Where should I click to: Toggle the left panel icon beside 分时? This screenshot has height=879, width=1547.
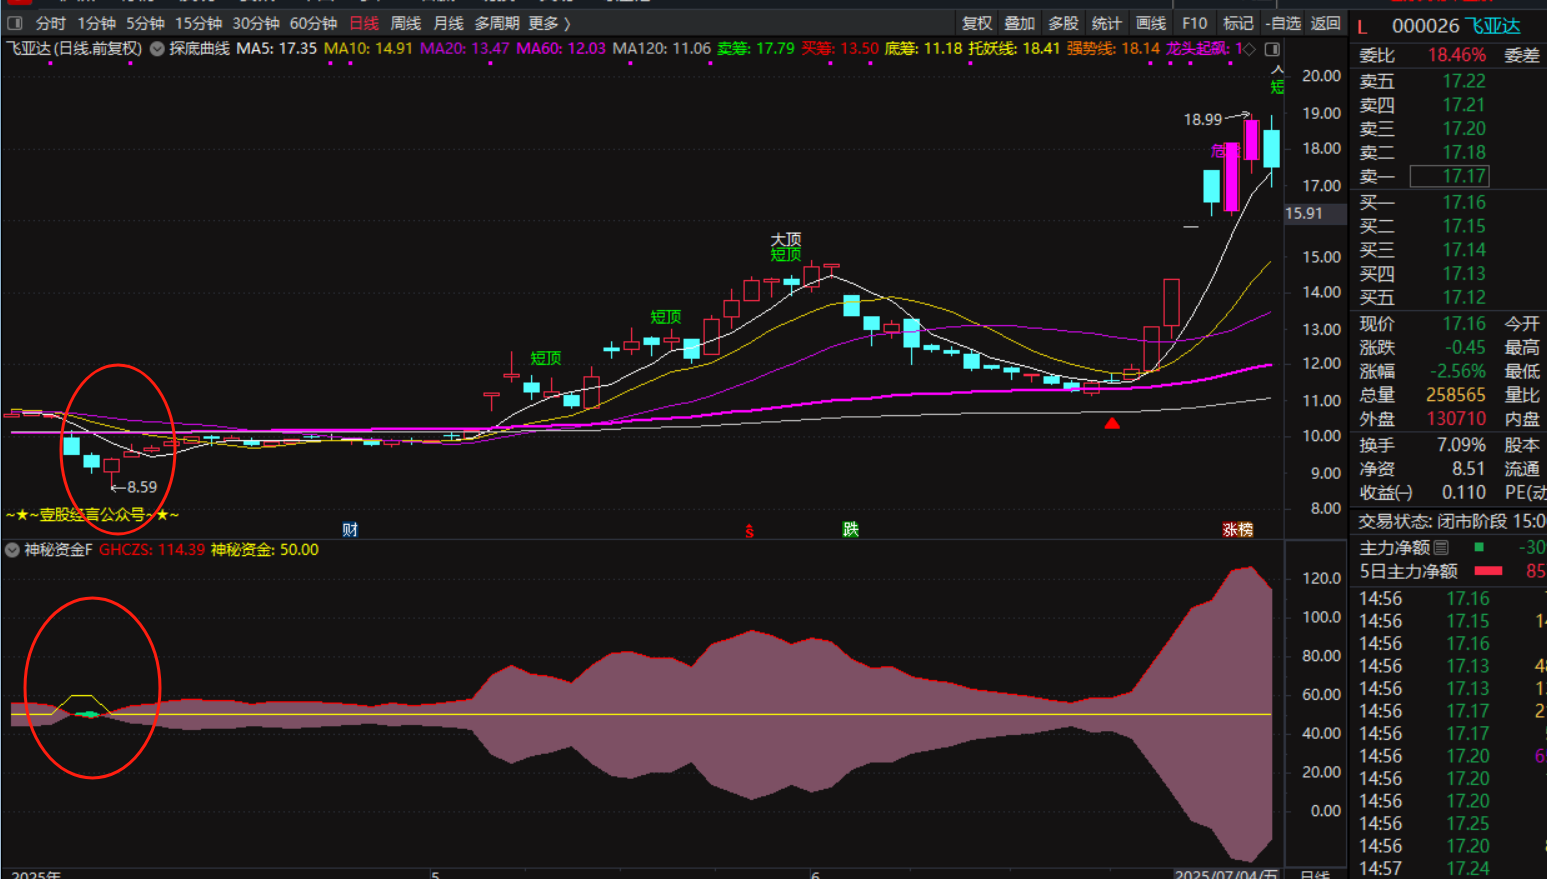(x=15, y=23)
